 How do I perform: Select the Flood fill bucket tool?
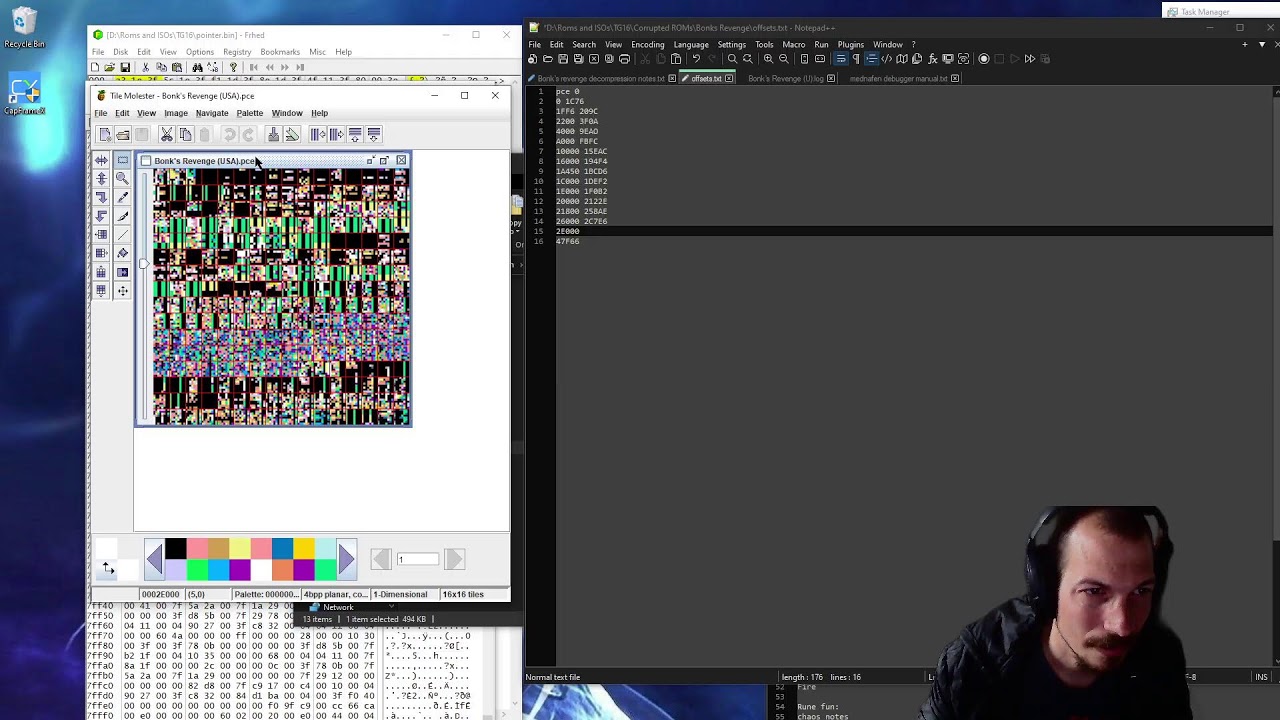122,253
